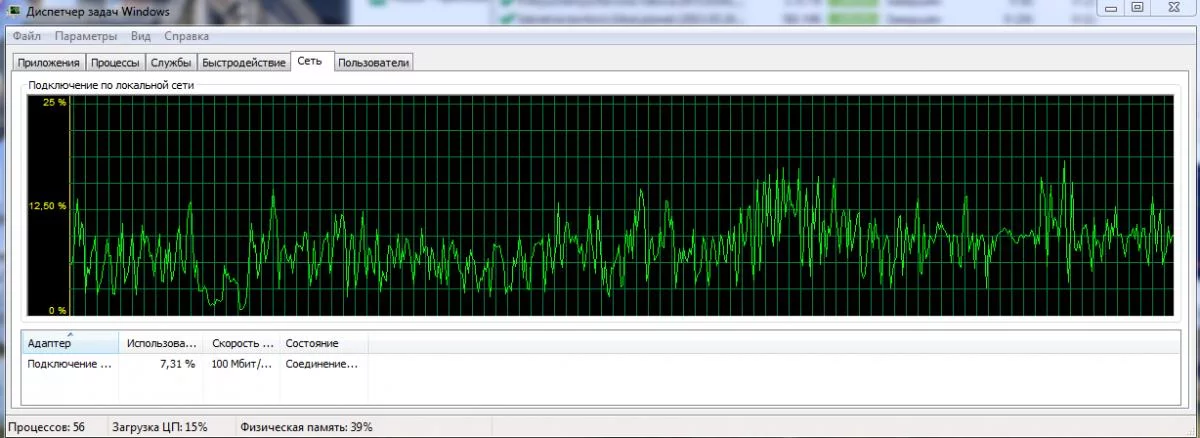Viewport: 1200px width, 438px height.
Task: Sort by the Адаптер column header
Action: [69, 344]
